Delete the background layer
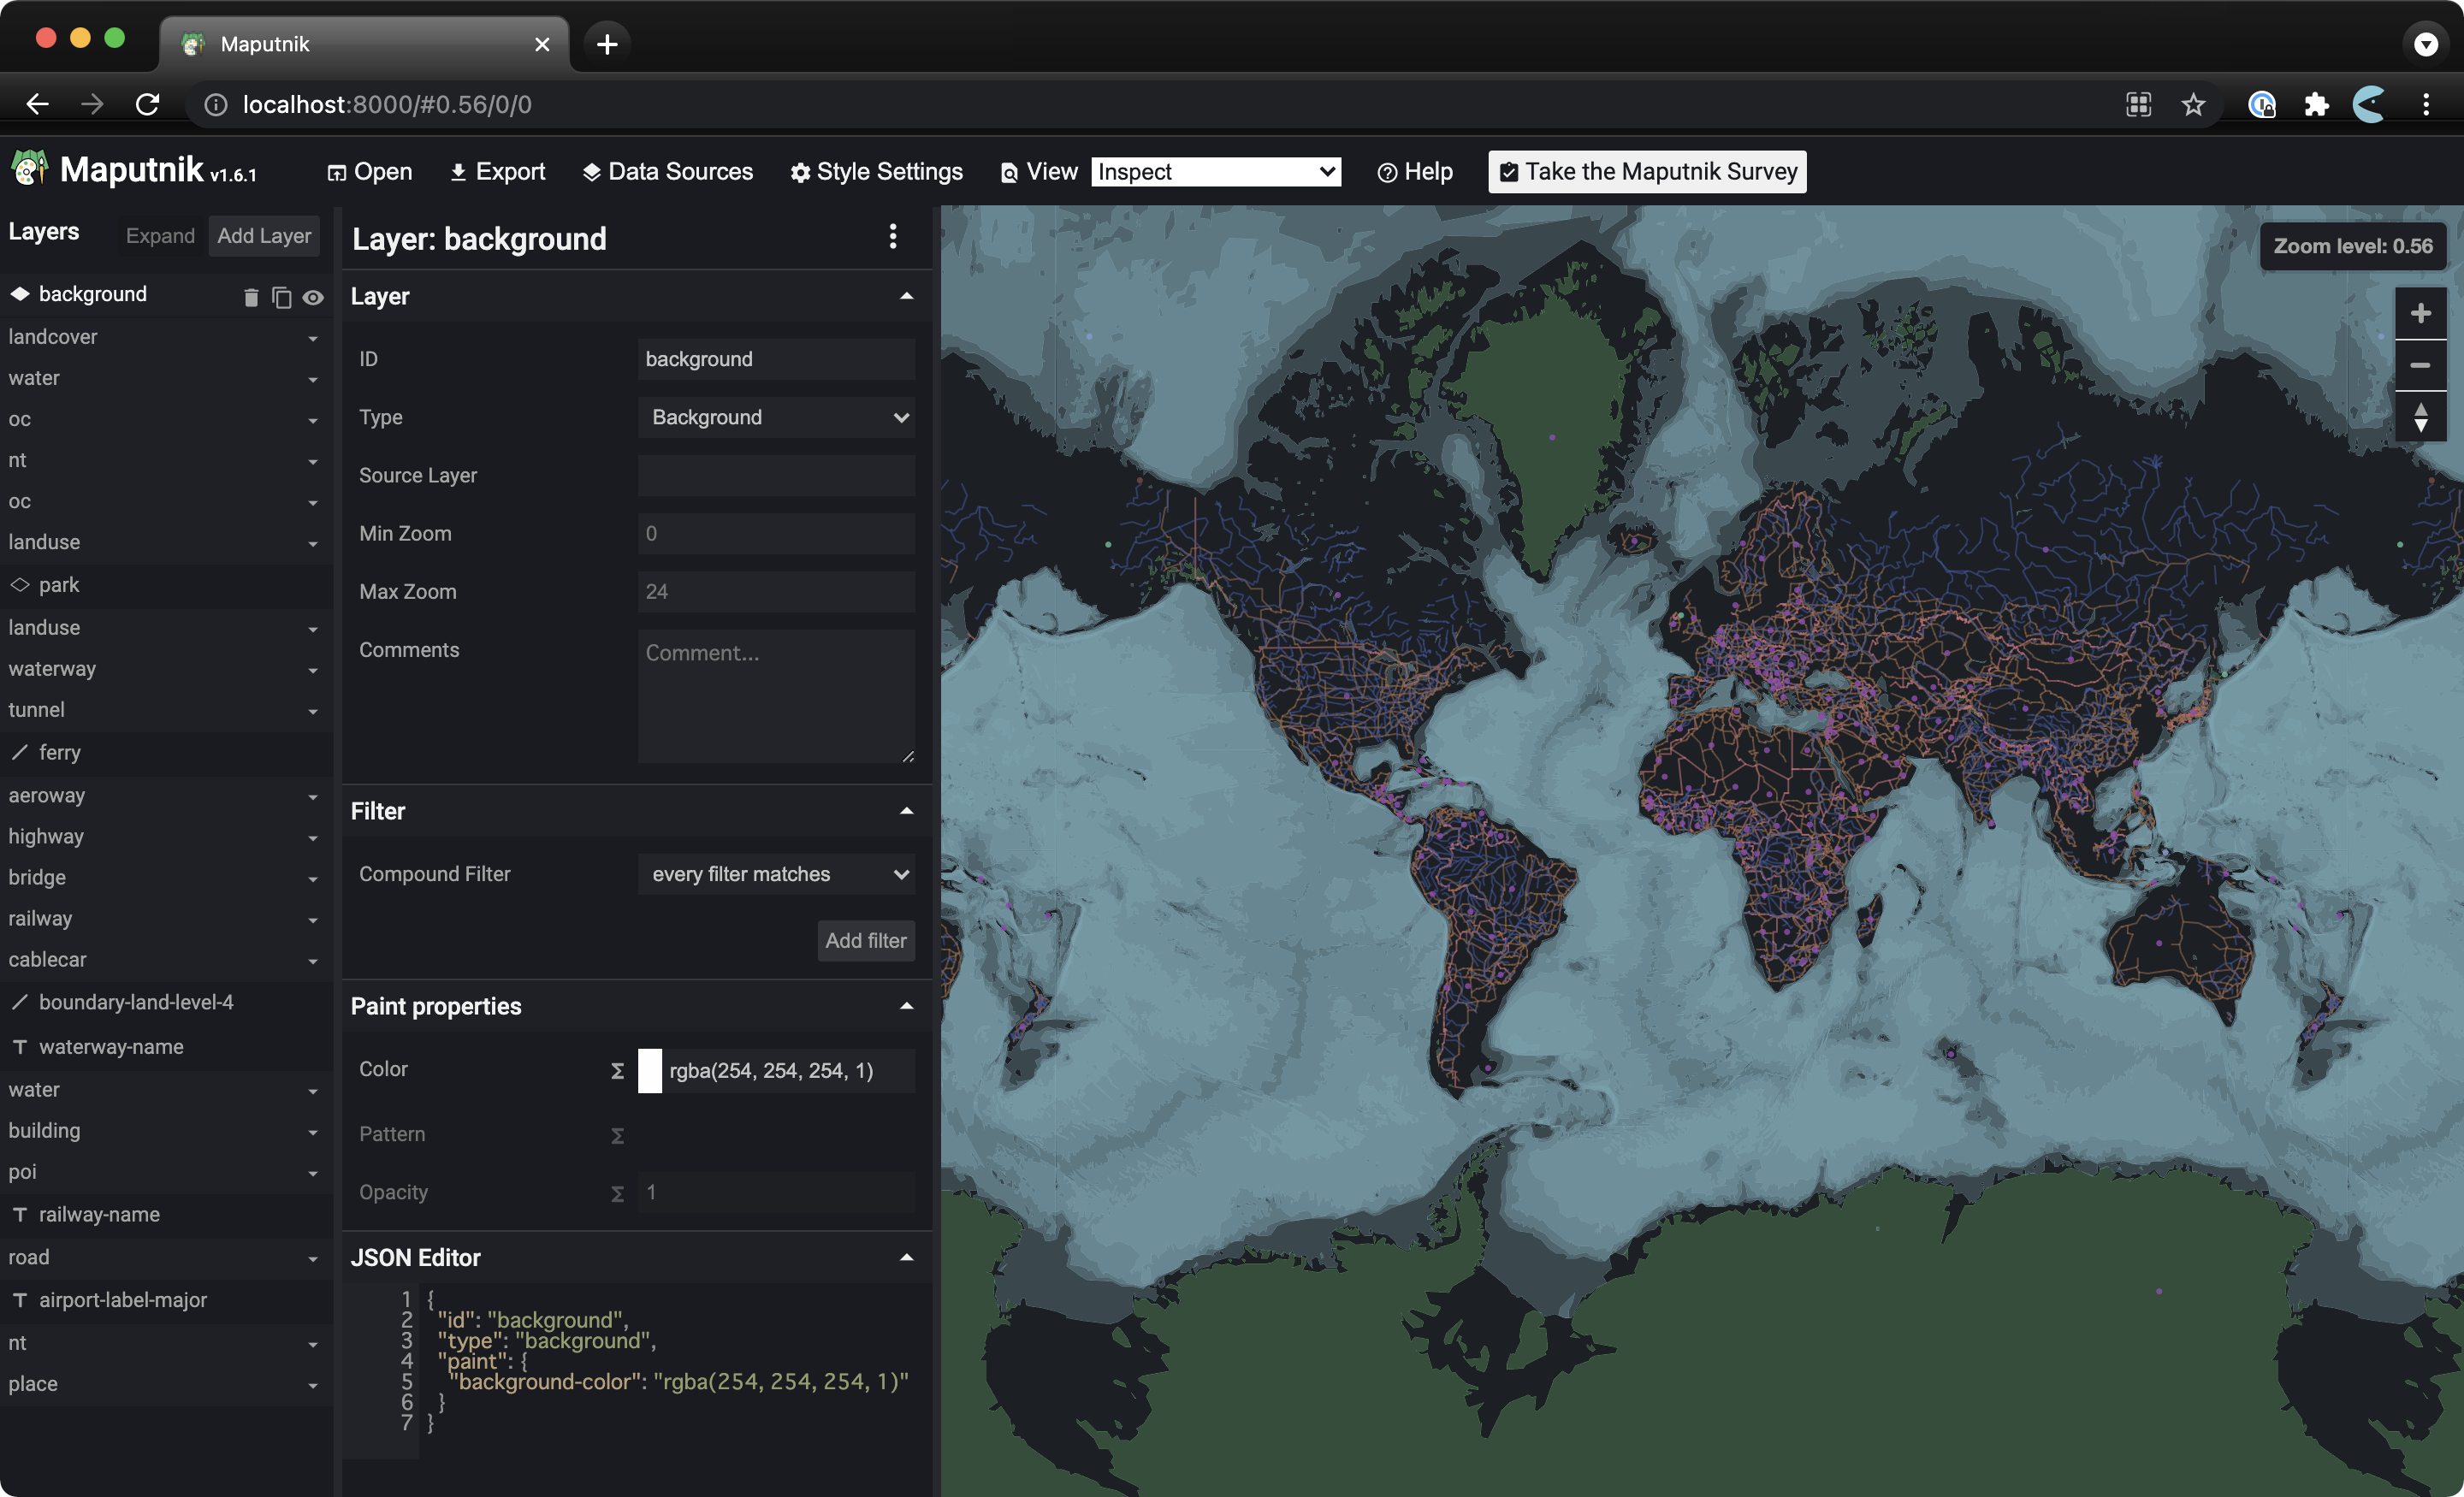This screenshot has width=2464, height=1497. click(250, 297)
